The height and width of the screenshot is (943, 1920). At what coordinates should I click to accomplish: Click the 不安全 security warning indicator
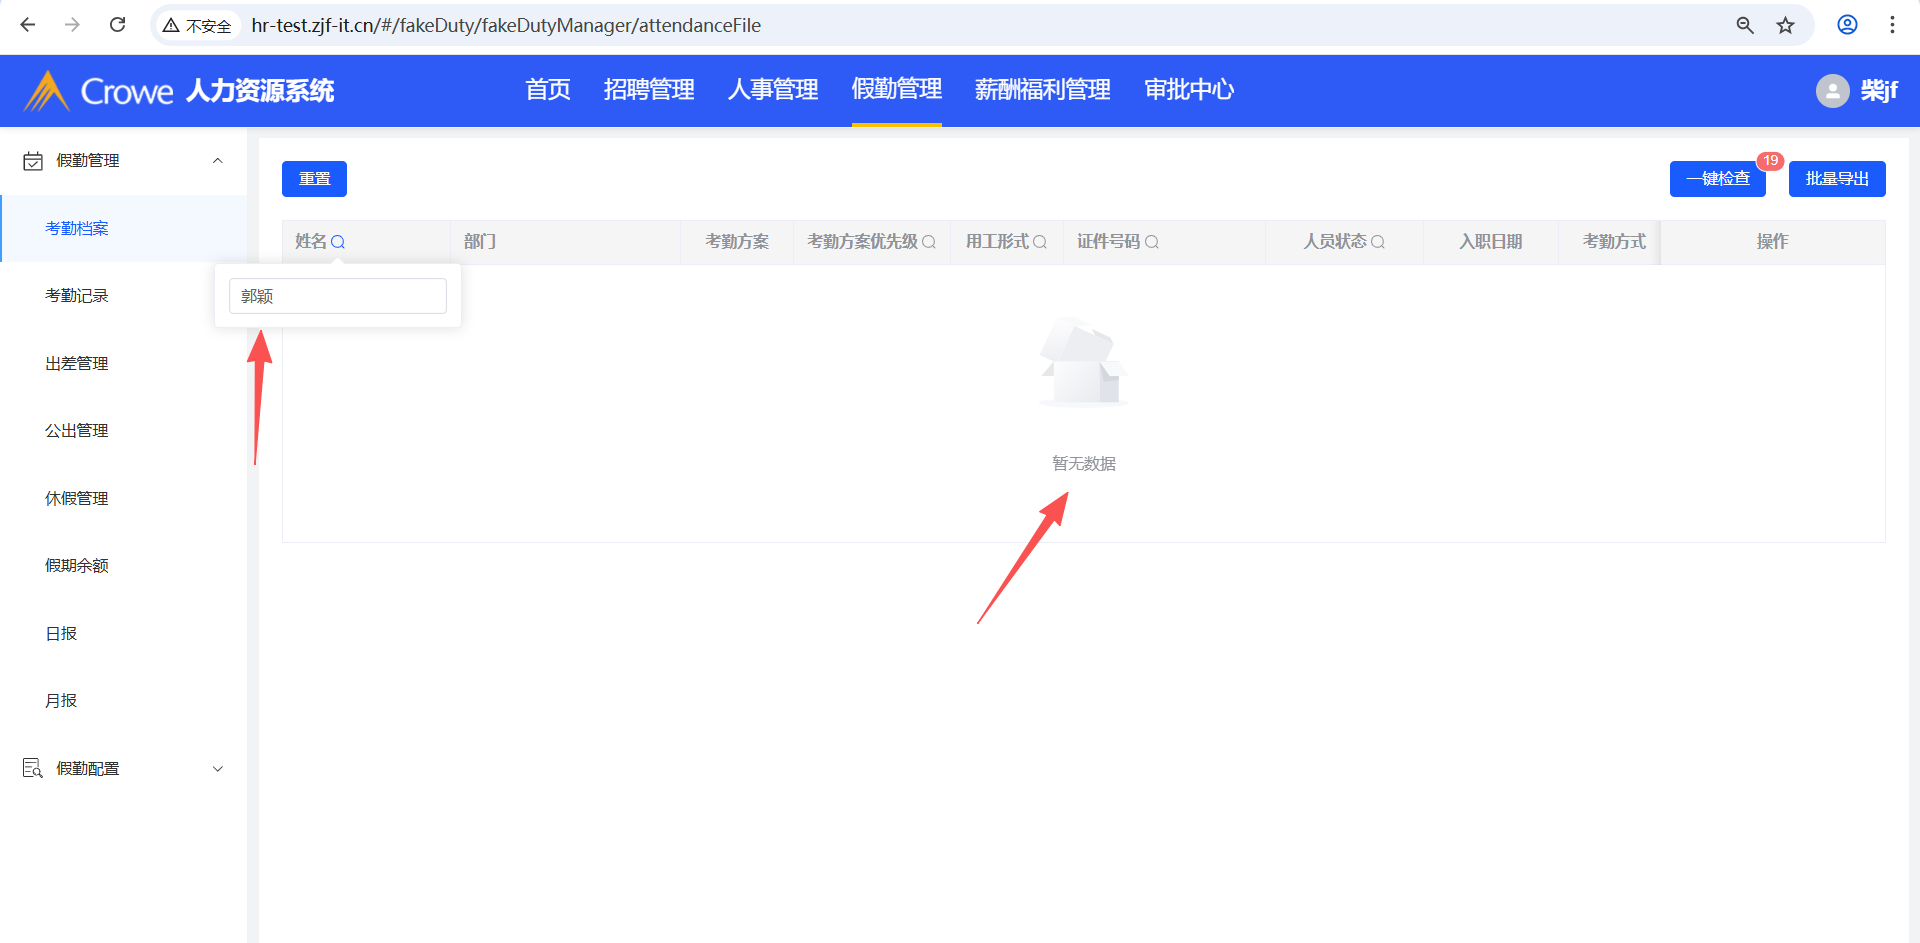click(x=197, y=26)
